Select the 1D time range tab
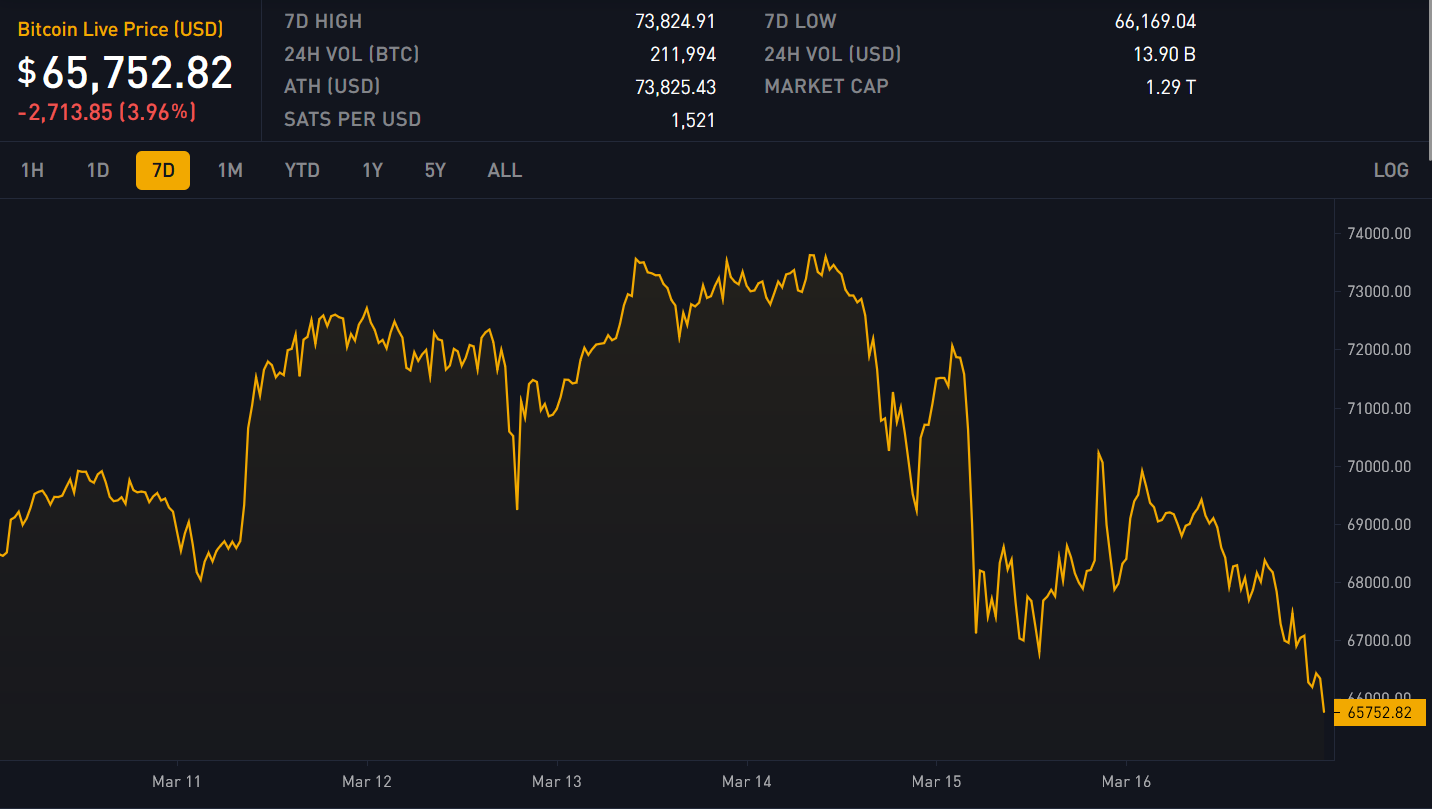Image resolution: width=1432 pixels, height=809 pixels. [x=98, y=170]
